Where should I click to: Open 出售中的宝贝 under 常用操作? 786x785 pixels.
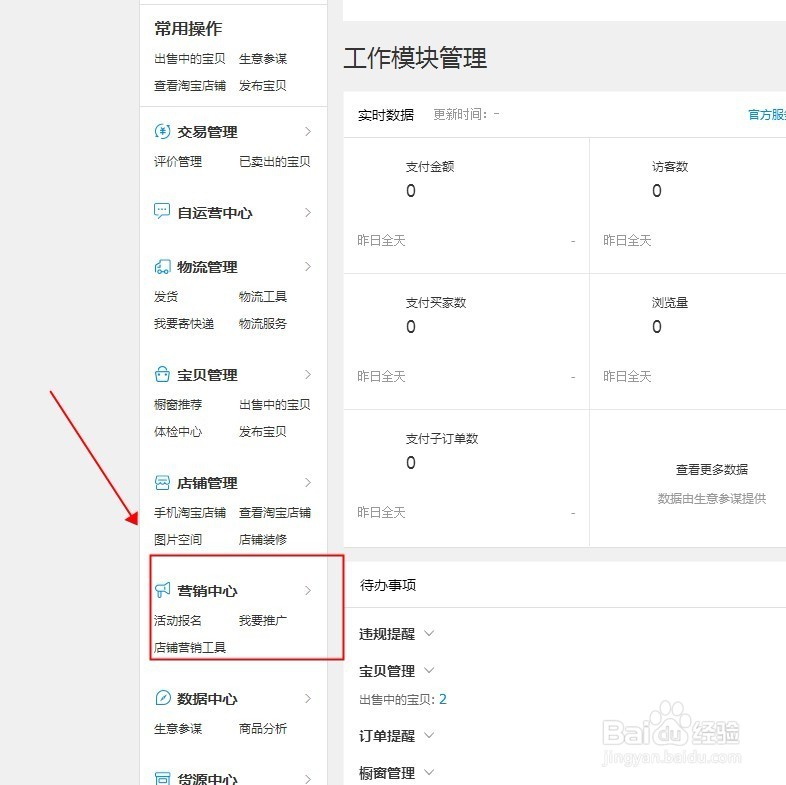point(189,59)
